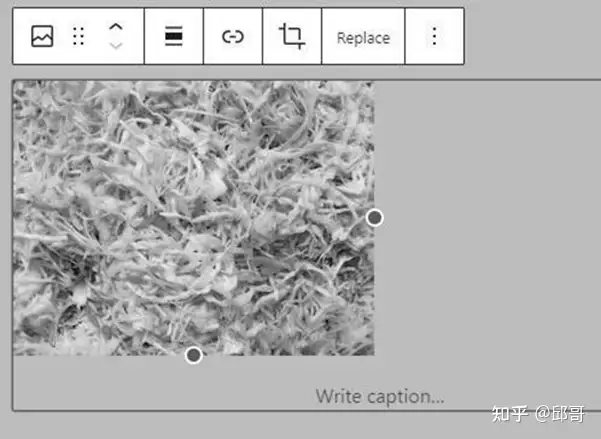The image size is (601, 439).
Task: Open the block alignment options
Action: pos(174,36)
